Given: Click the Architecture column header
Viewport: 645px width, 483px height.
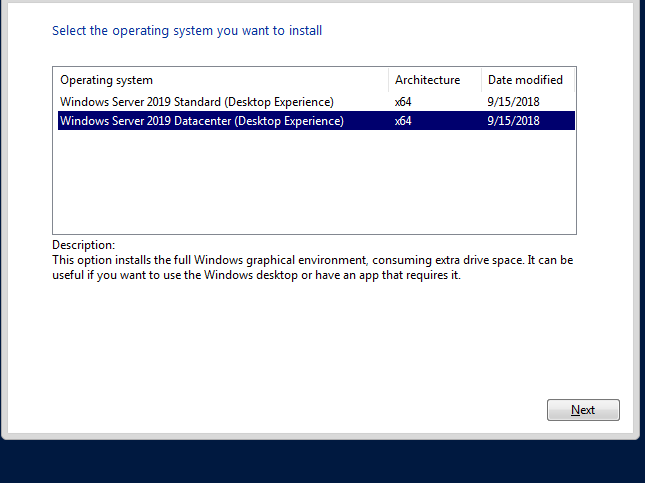Looking at the screenshot, I should [428, 80].
